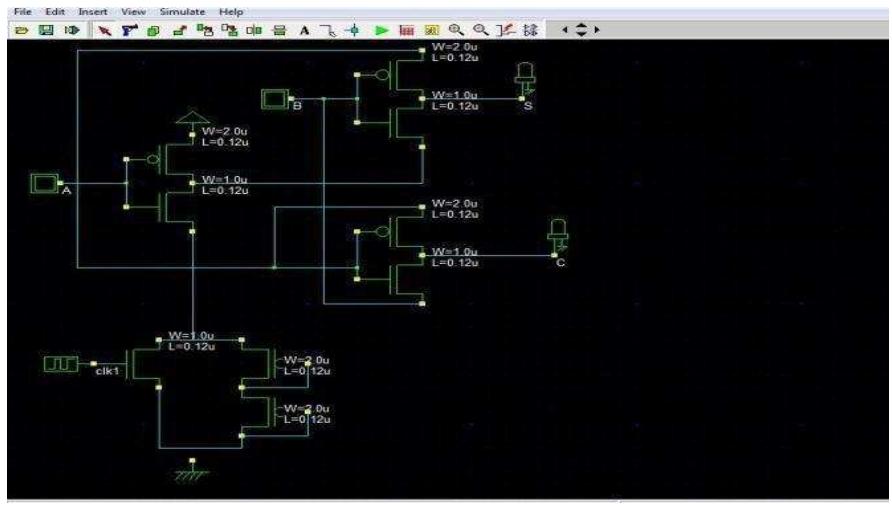This screenshot has width=892, height=507.
Task: Click the pan right arrow
Action: [x=597, y=30]
